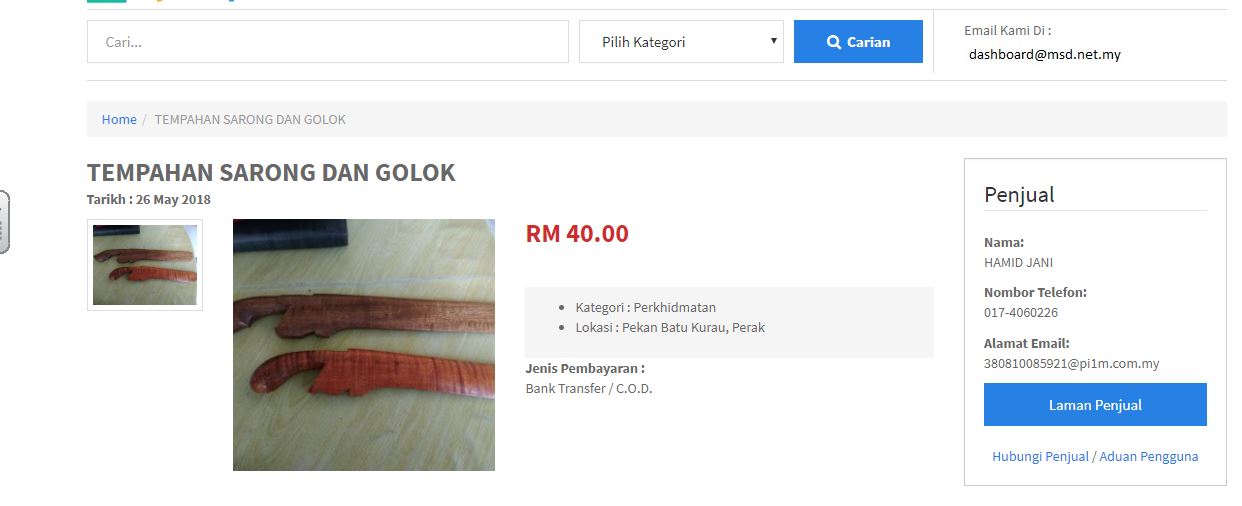This screenshot has width=1242, height=506.
Task: Open the large golok product image
Action: point(364,345)
